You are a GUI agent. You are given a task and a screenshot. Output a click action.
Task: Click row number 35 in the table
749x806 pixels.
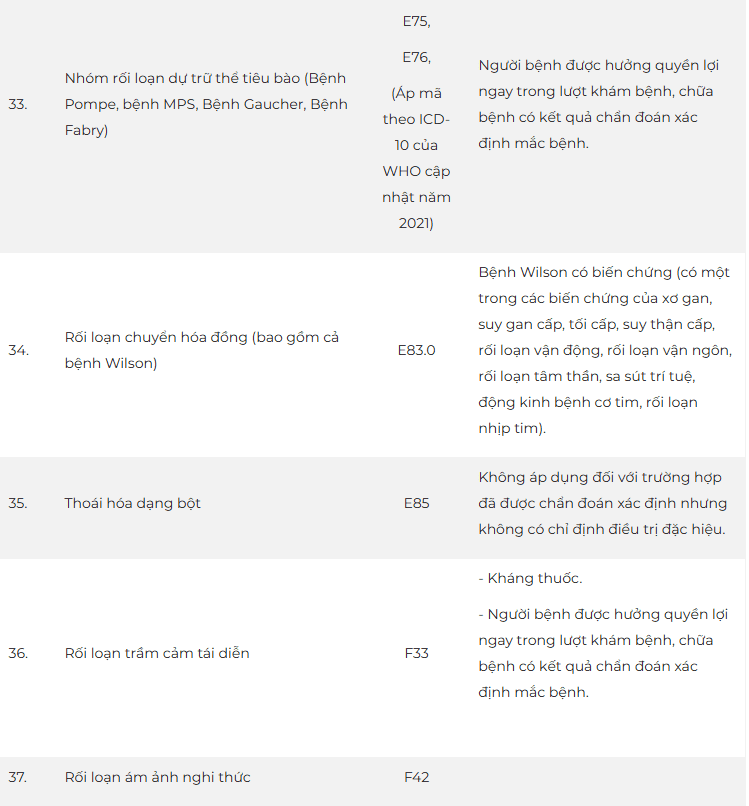(18, 503)
